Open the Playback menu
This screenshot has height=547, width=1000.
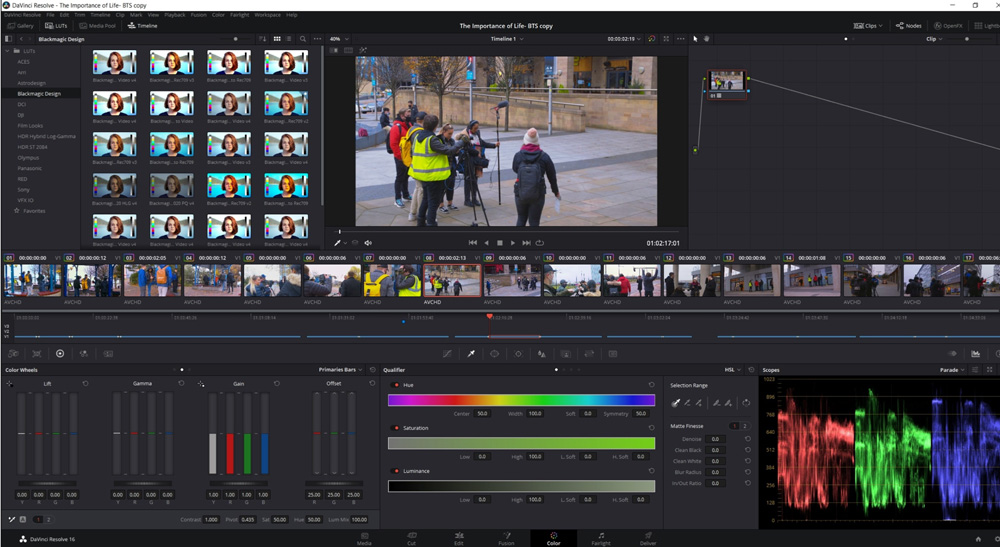tap(175, 15)
